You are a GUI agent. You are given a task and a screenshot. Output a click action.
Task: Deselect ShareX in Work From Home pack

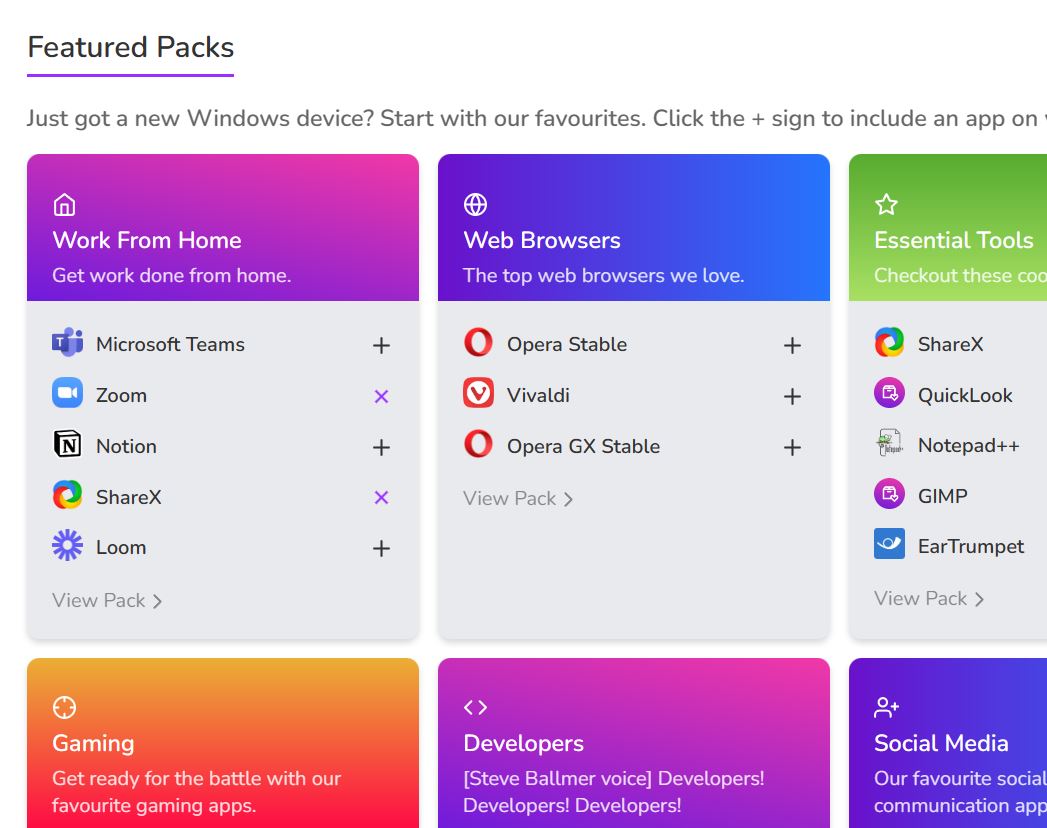tap(381, 497)
